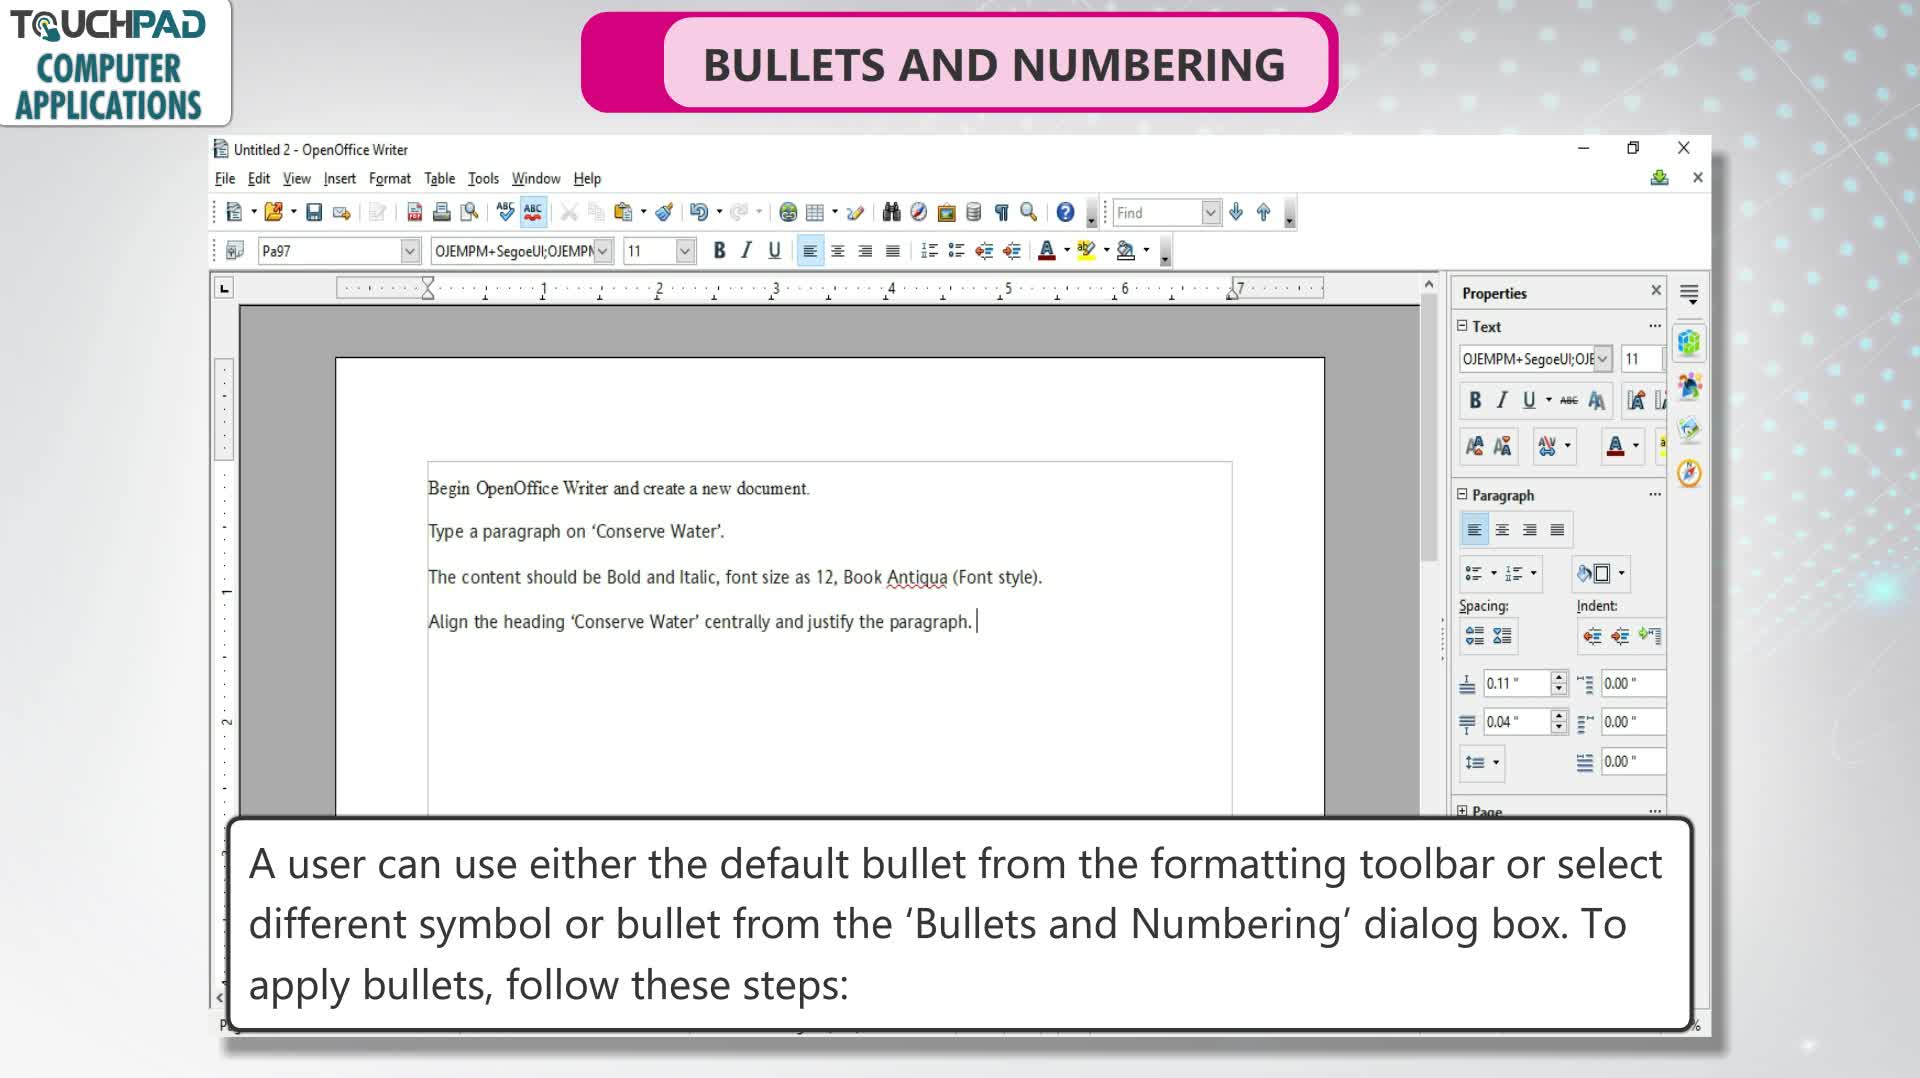
Task: Open the Navigator compass icon in toolbar
Action: click(918, 213)
